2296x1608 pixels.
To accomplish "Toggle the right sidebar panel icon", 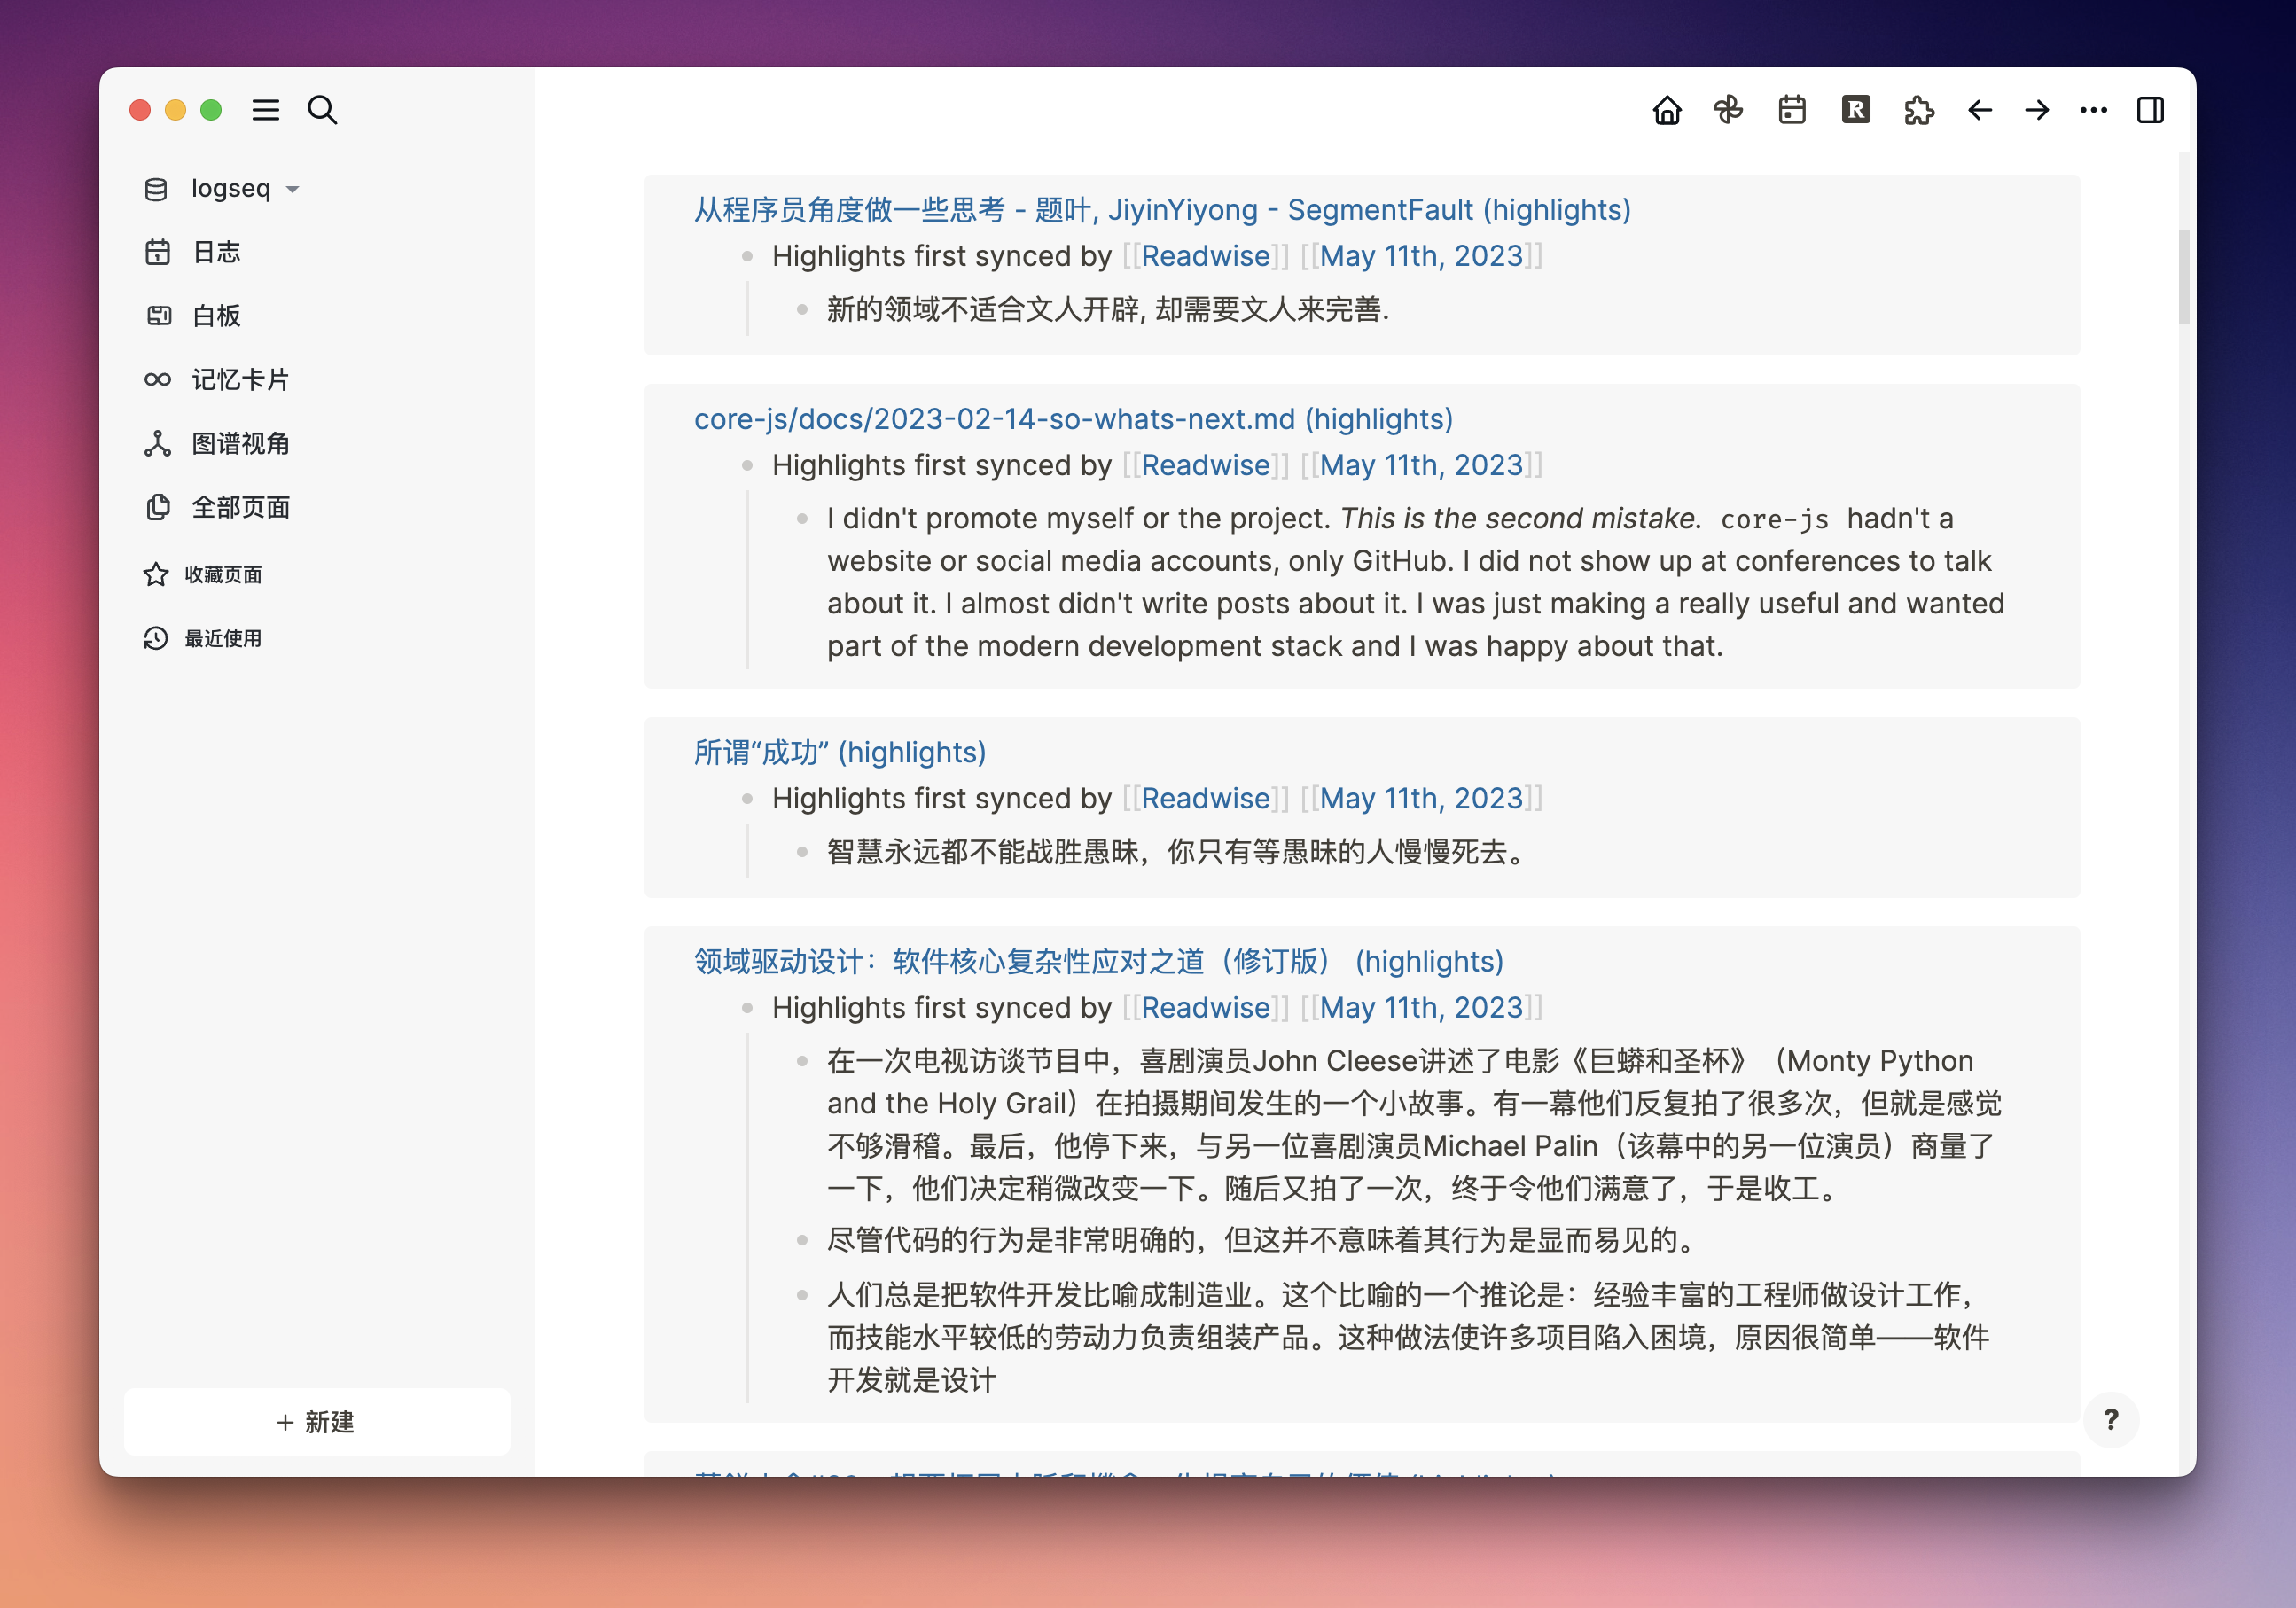I will 2150,110.
